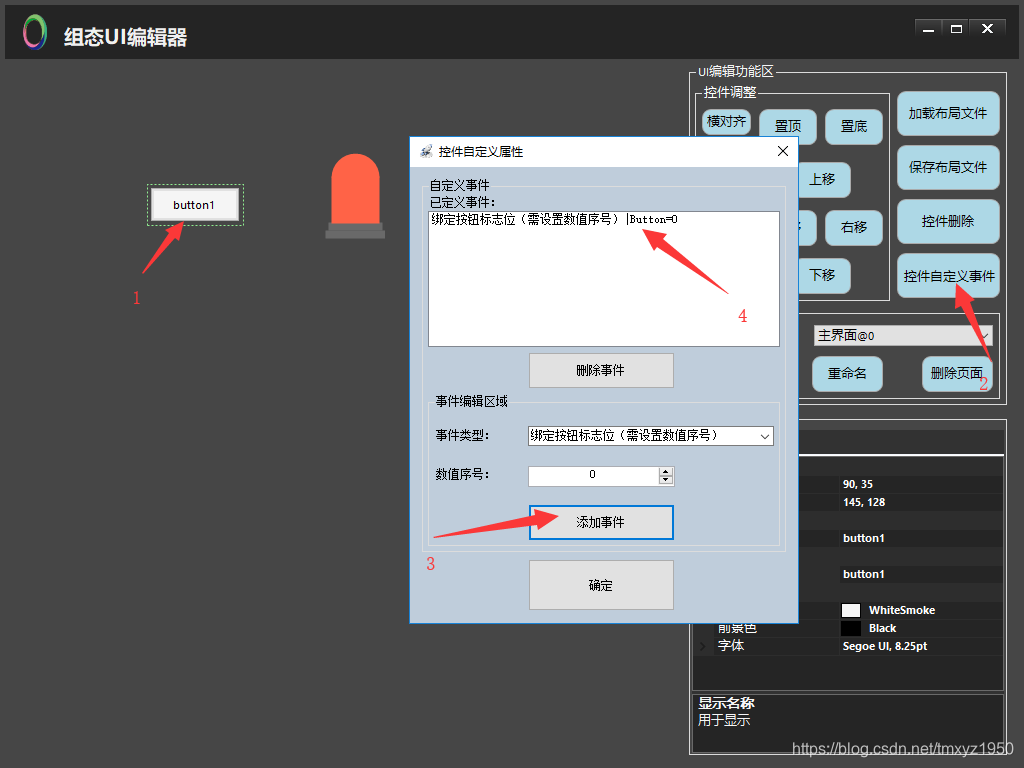
Task: Select the defined event entry Button=0
Action: tap(554, 219)
